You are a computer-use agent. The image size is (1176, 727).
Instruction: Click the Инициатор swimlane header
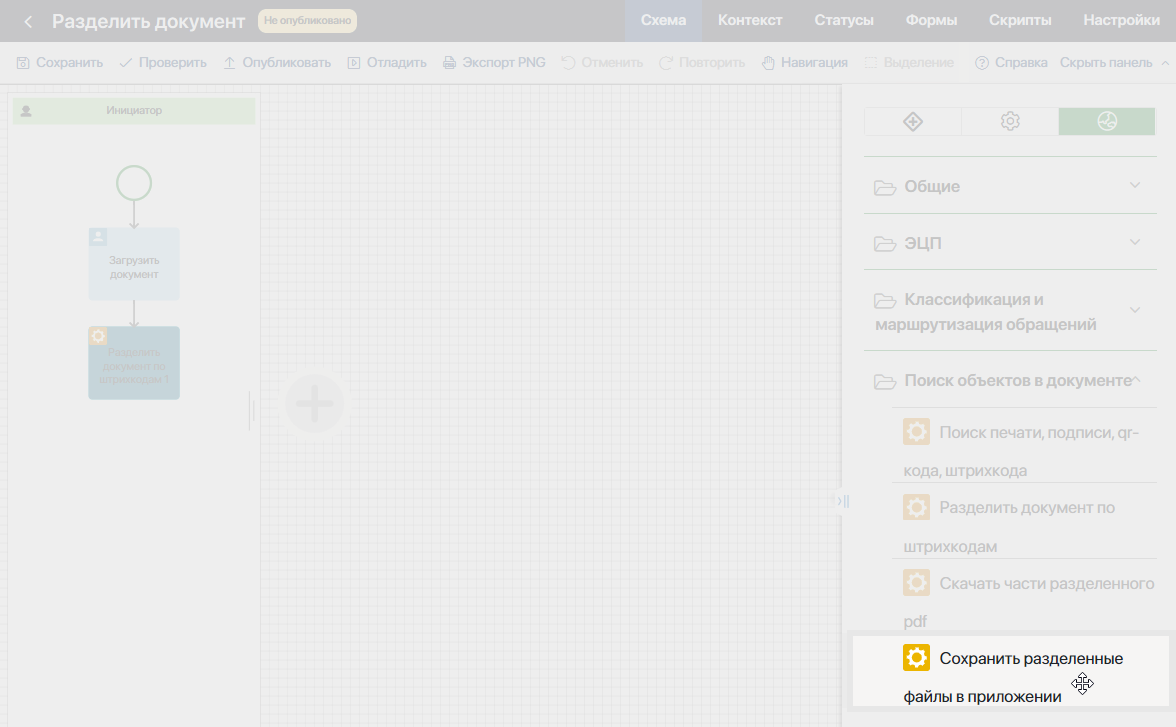click(134, 111)
